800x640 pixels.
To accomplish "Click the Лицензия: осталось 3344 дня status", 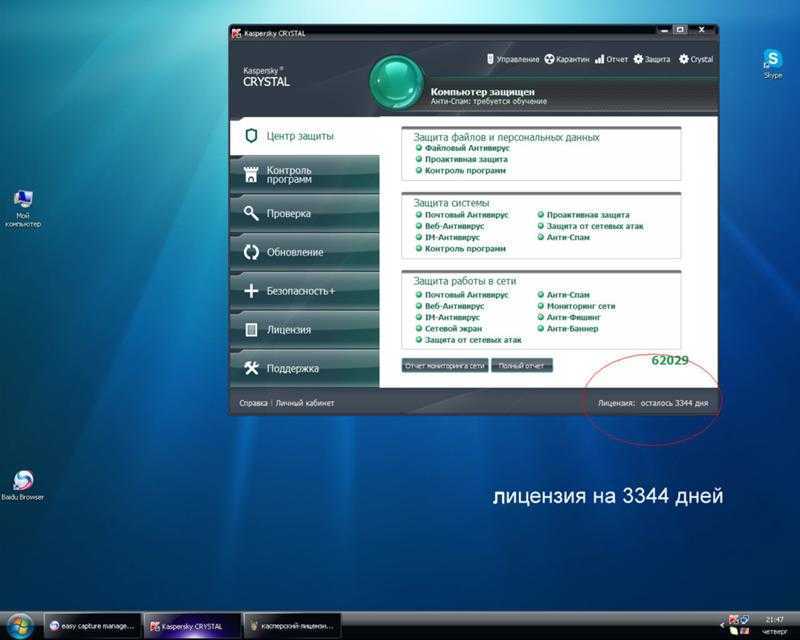I will pos(653,403).
